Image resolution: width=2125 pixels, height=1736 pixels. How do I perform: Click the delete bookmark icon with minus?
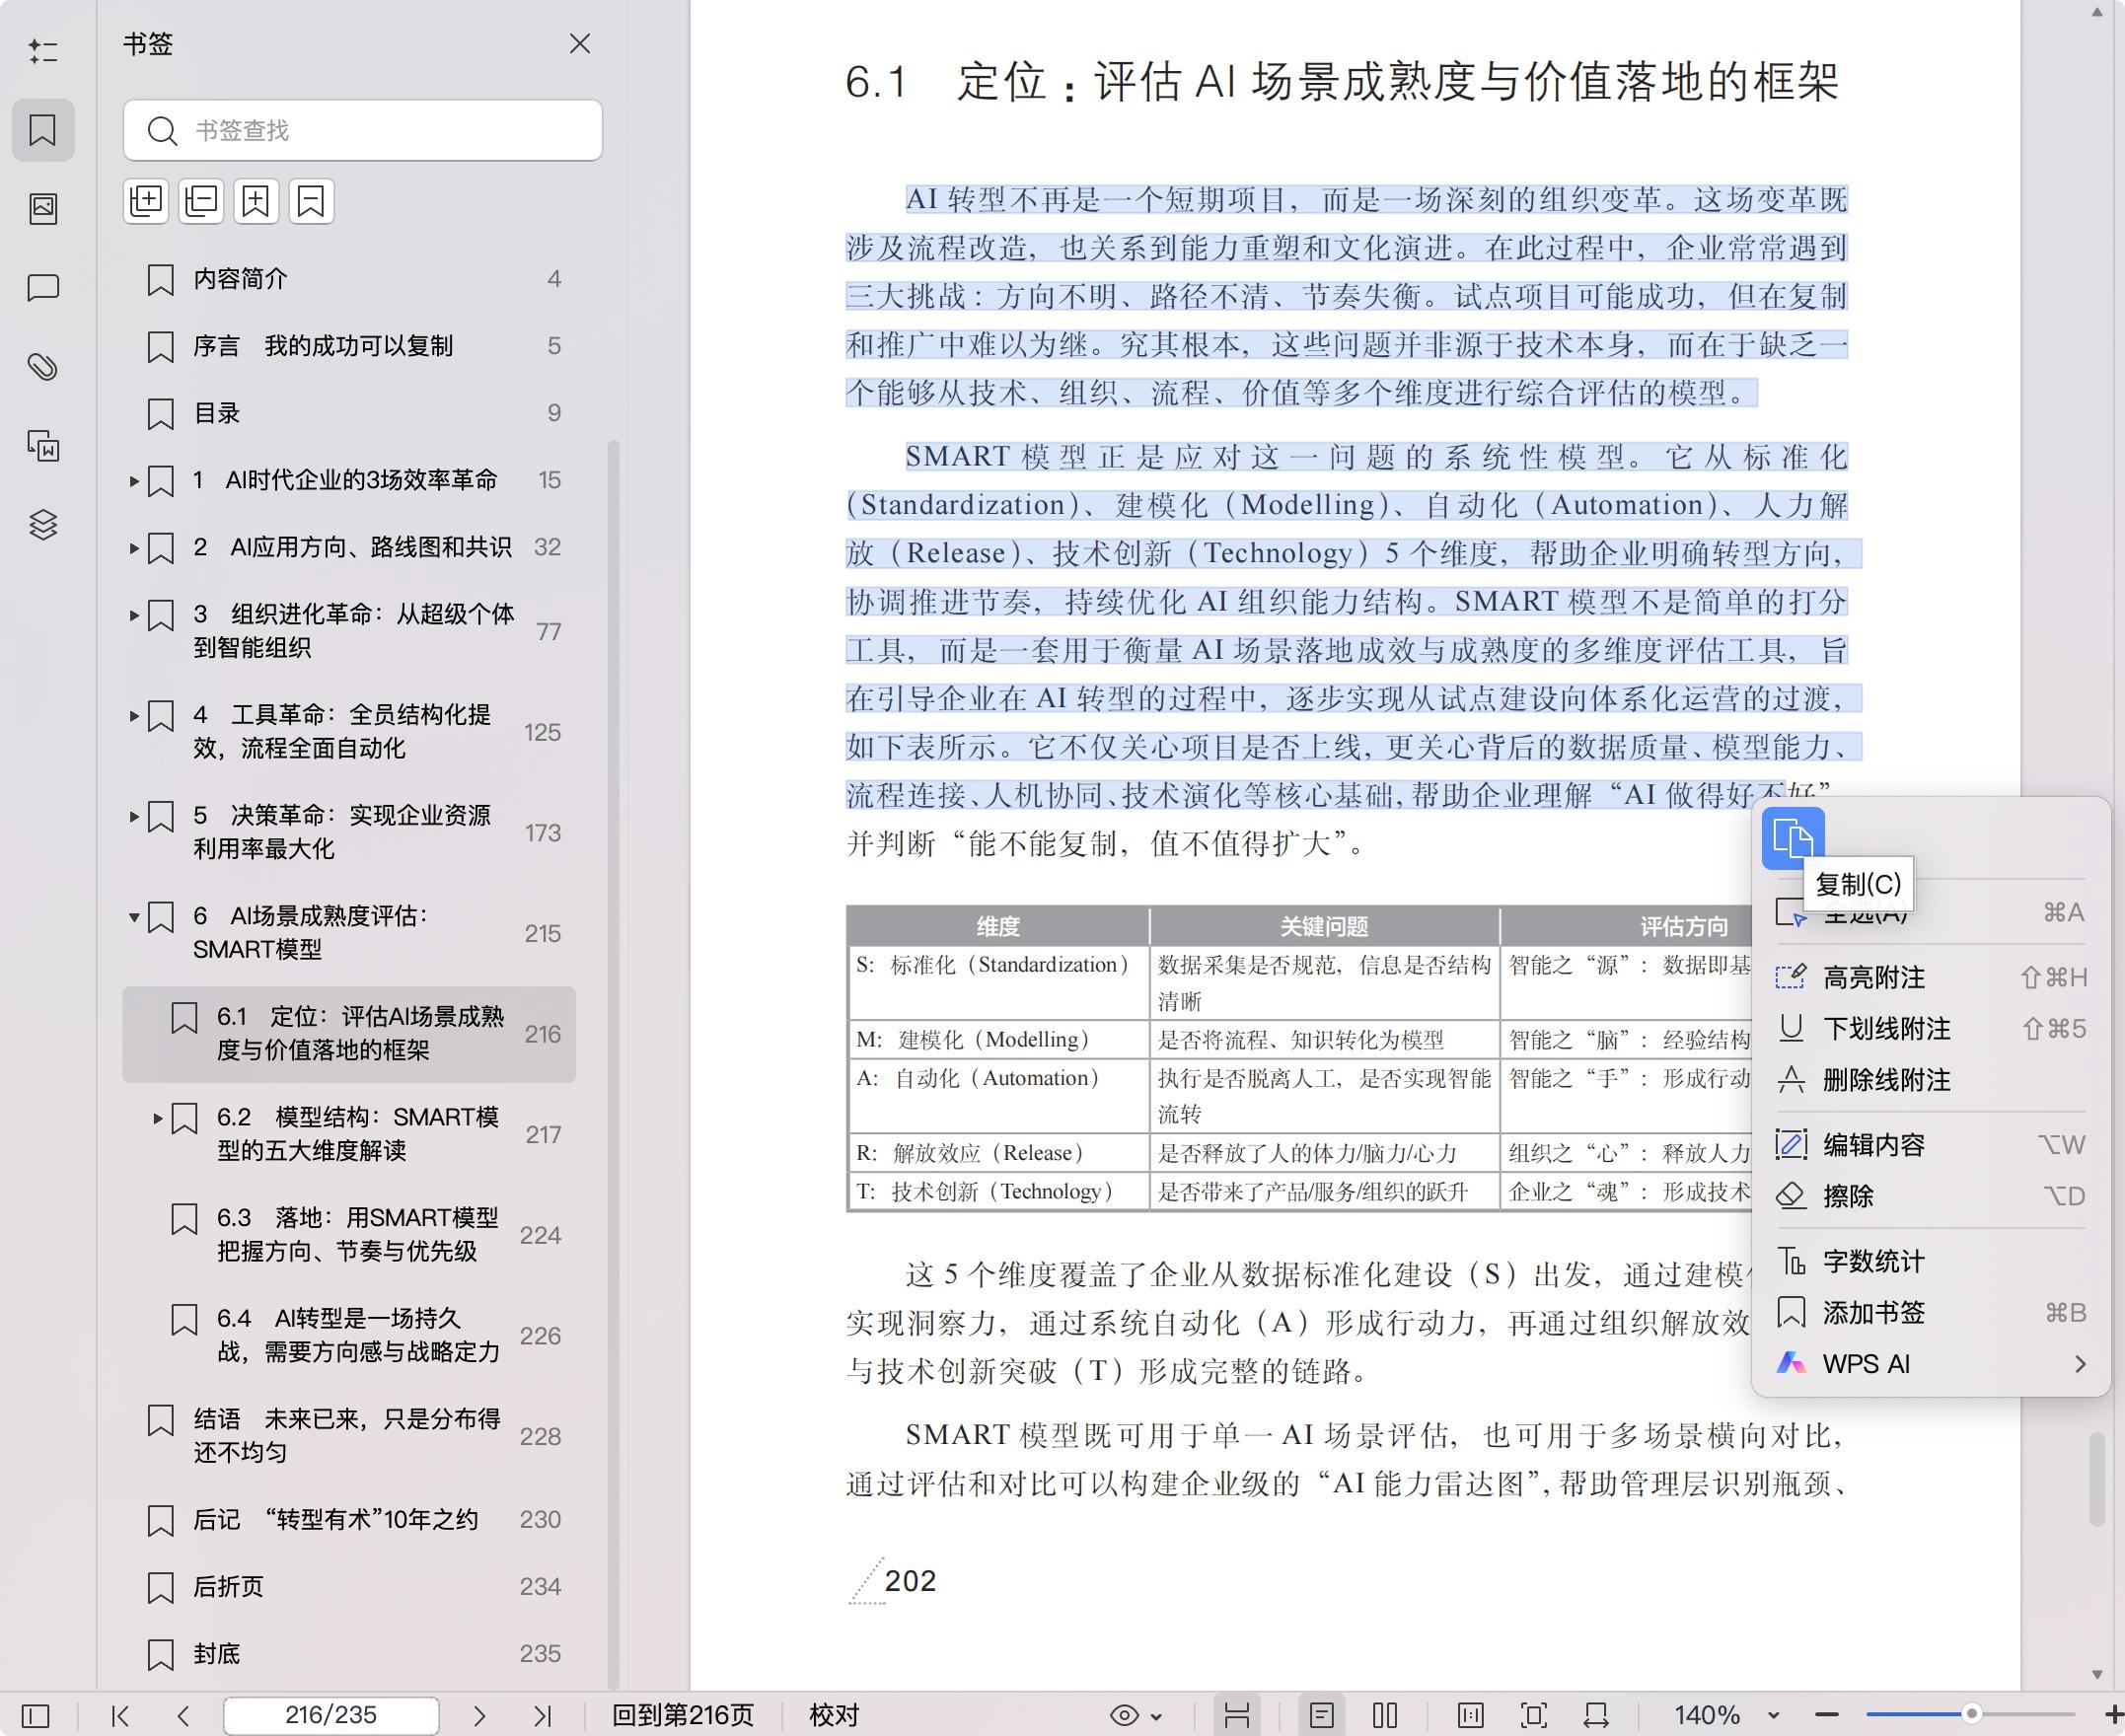311,201
